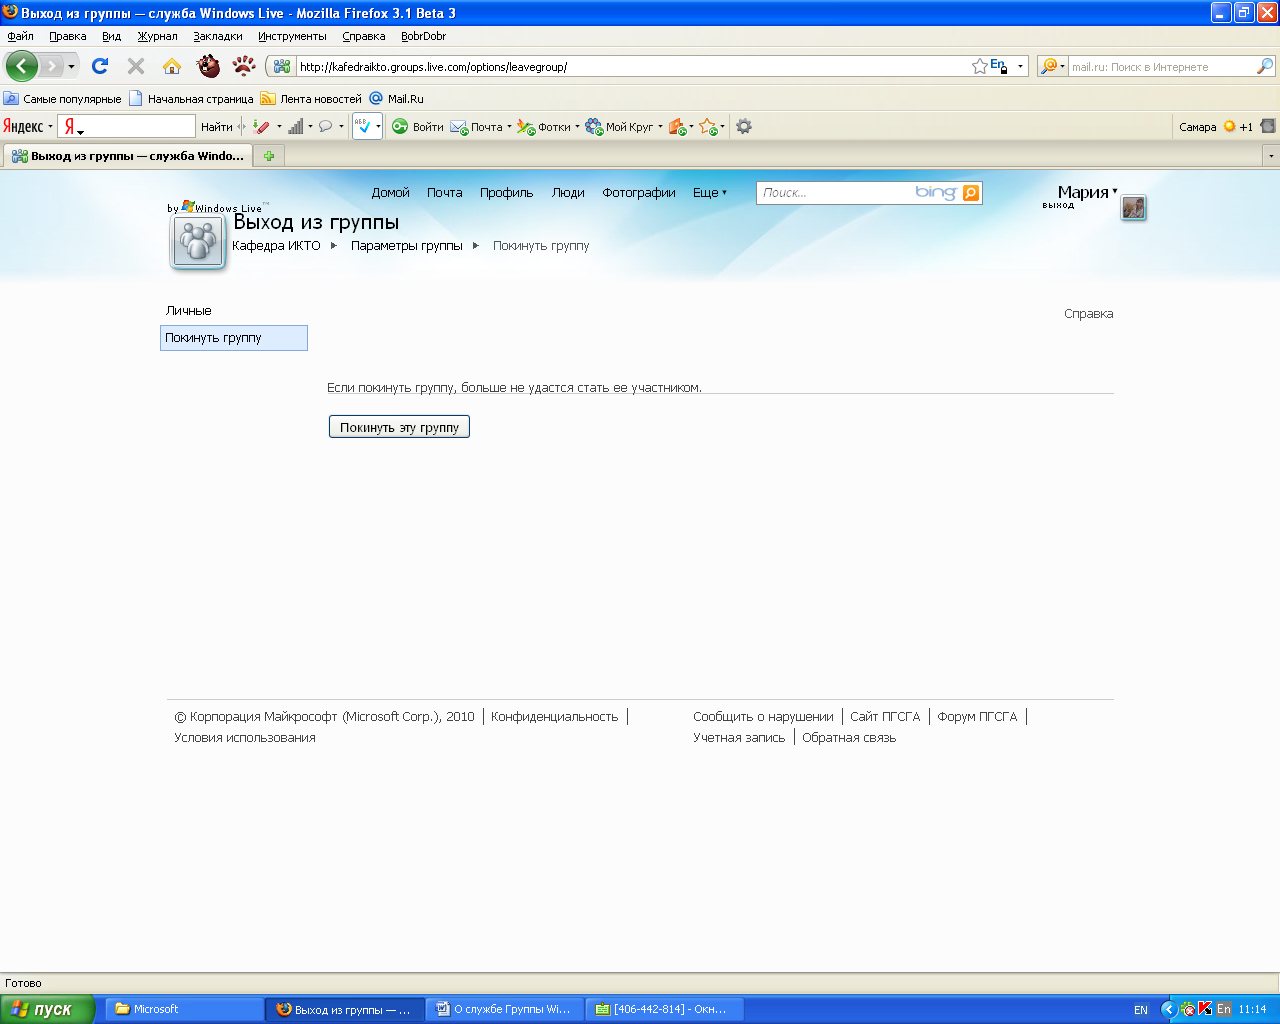Open Лента новостей feed bookmark
Image resolution: width=1280 pixels, height=1024 pixels.
pyautogui.click(x=311, y=99)
